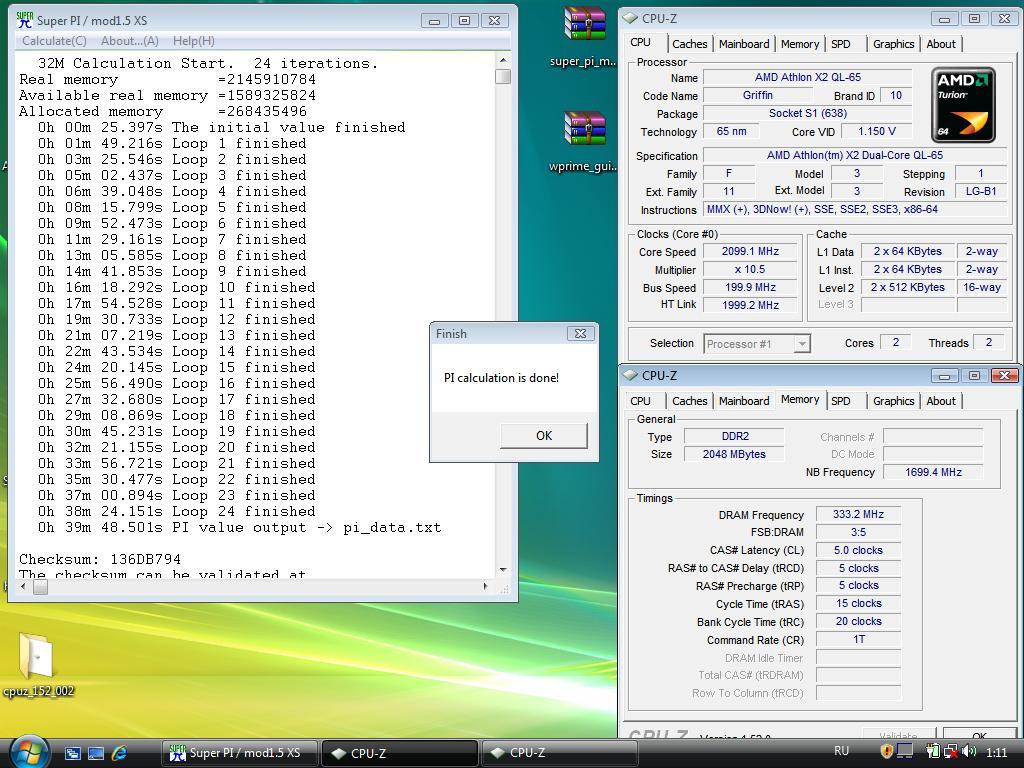Click the security shield tray icon
The image size is (1024, 768).
(x=886, y=752)
